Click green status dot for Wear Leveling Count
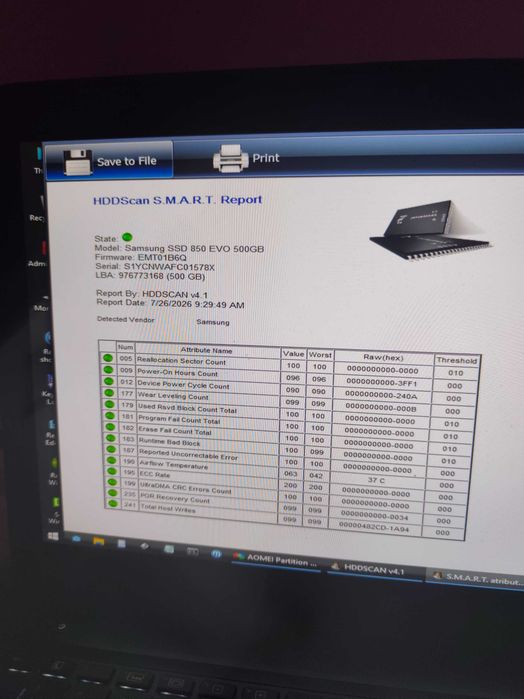Image resolution: width=524 pixels, height=699 pixels. tap(108, 393)
